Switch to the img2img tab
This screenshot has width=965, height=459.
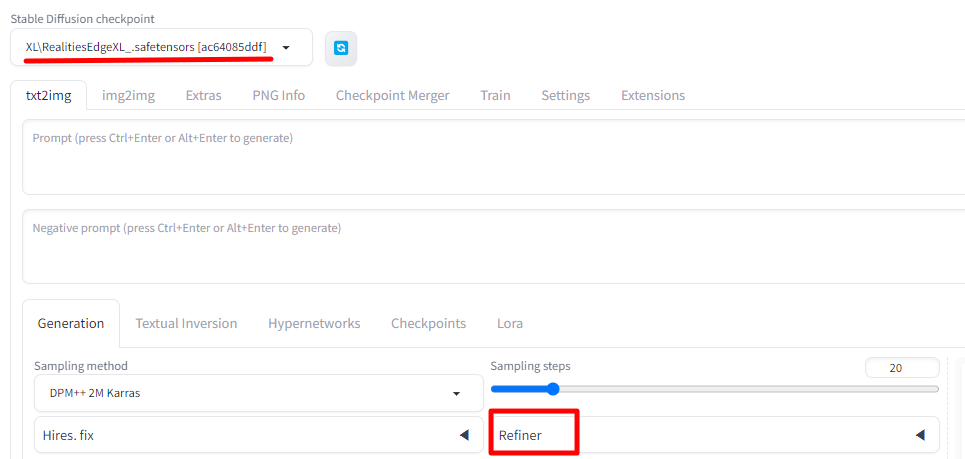point(128,95)
